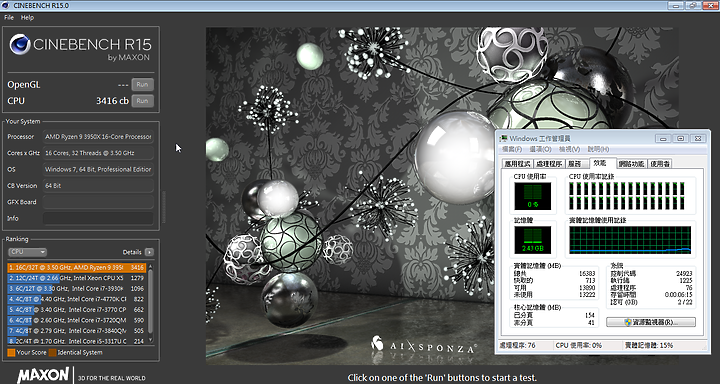The height and width of the screenshot is (384, 720).
Task: Click uptime value 0:00:06:15
Action: point(679,295)
